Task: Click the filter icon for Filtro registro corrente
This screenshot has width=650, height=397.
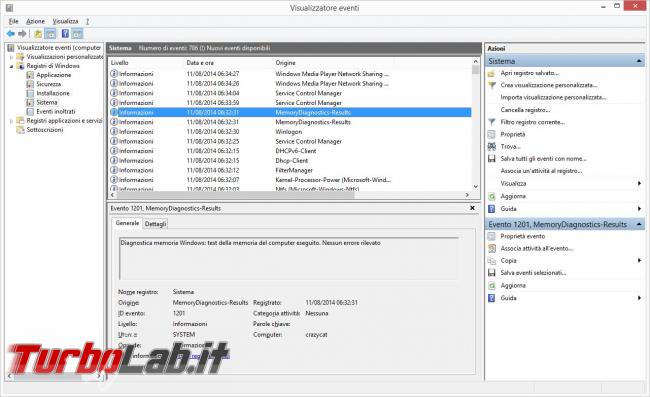Action: pyautogui.click(x=492, y=122)
